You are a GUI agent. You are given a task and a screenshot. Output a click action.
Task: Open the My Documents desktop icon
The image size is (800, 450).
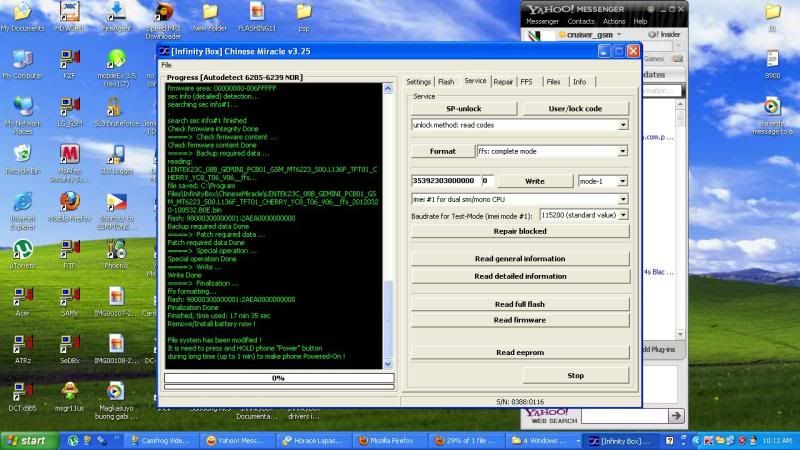22,16
